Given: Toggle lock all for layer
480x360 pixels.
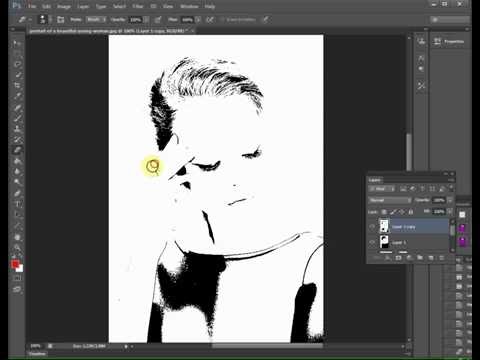Looking at the screenshot, I should [411, 212].
